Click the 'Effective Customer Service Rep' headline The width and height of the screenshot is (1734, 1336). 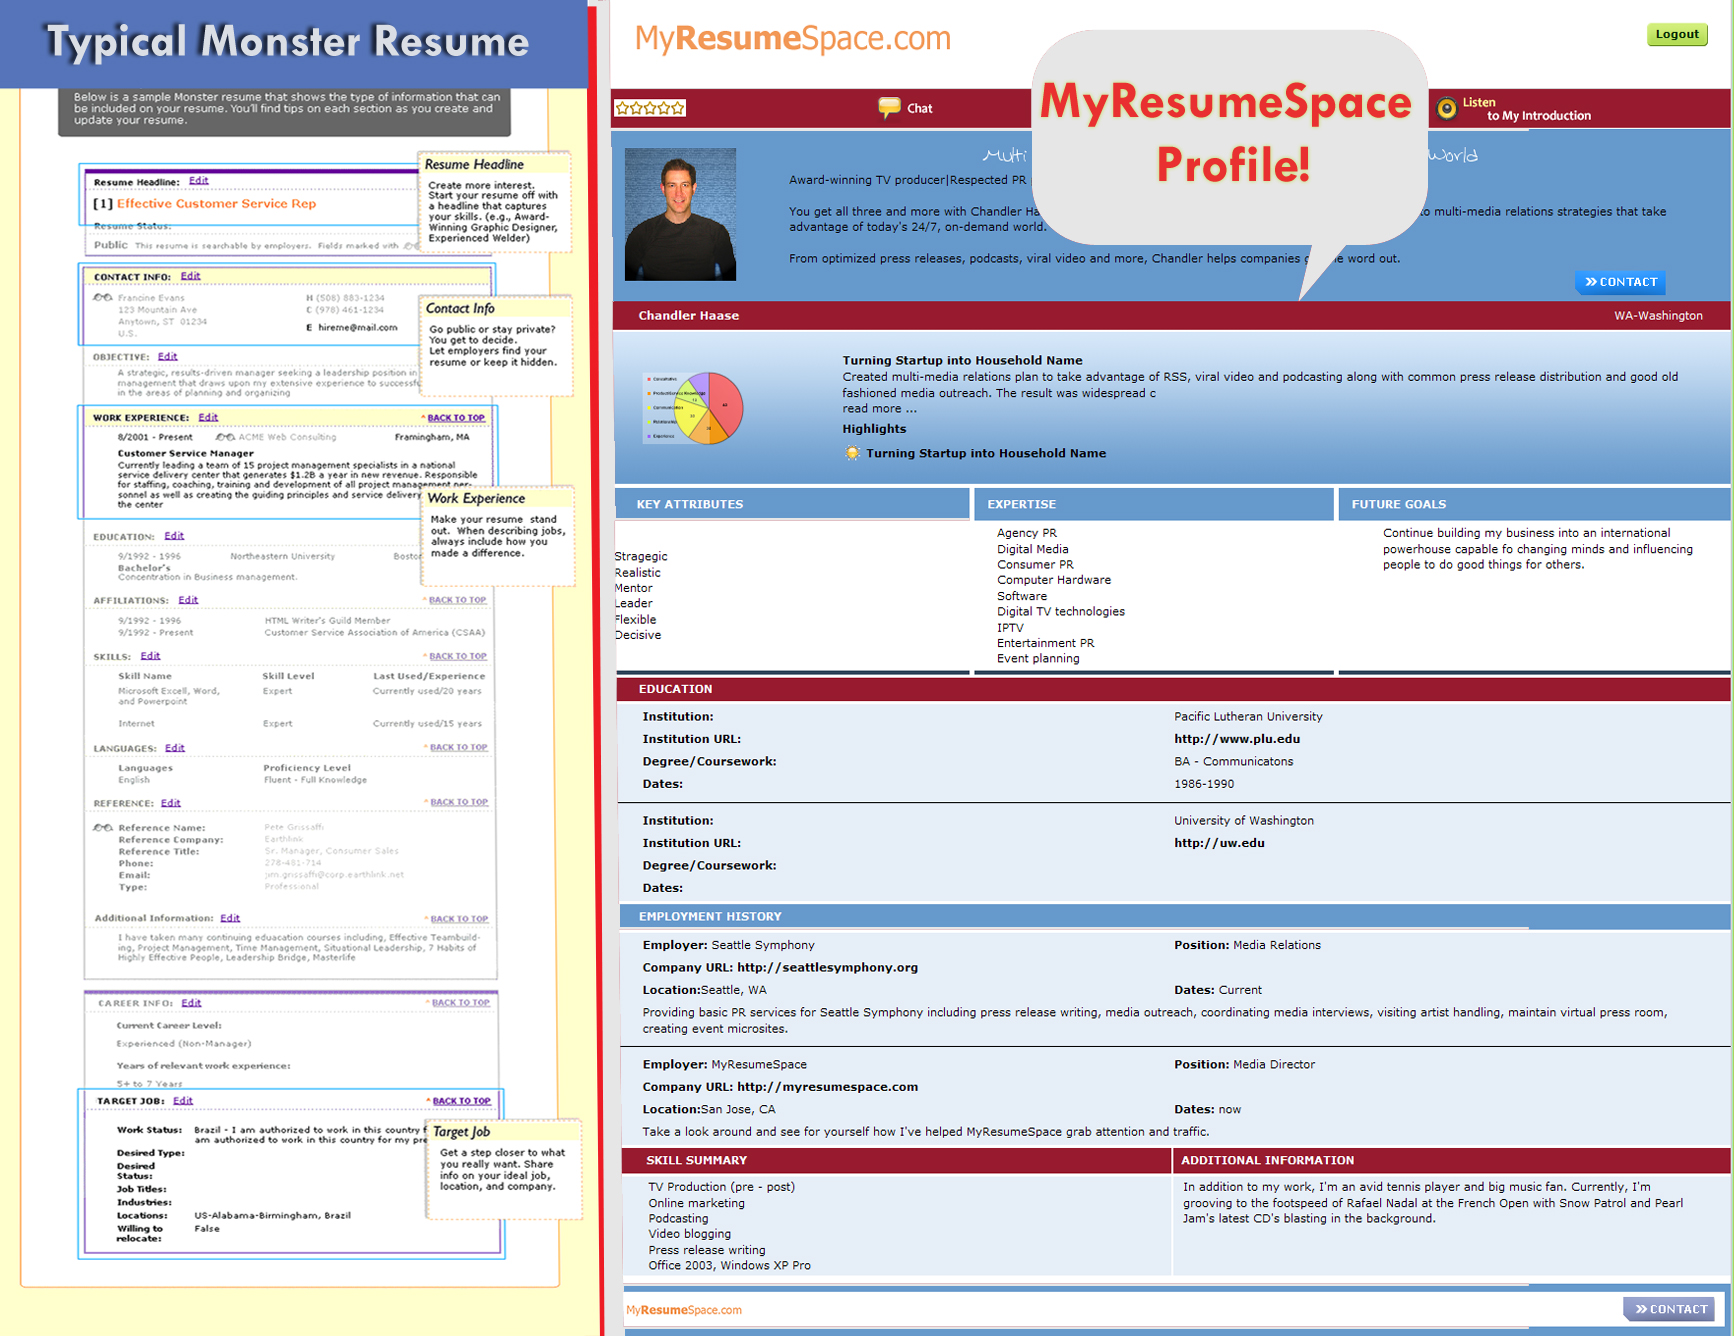click(216, 204)
